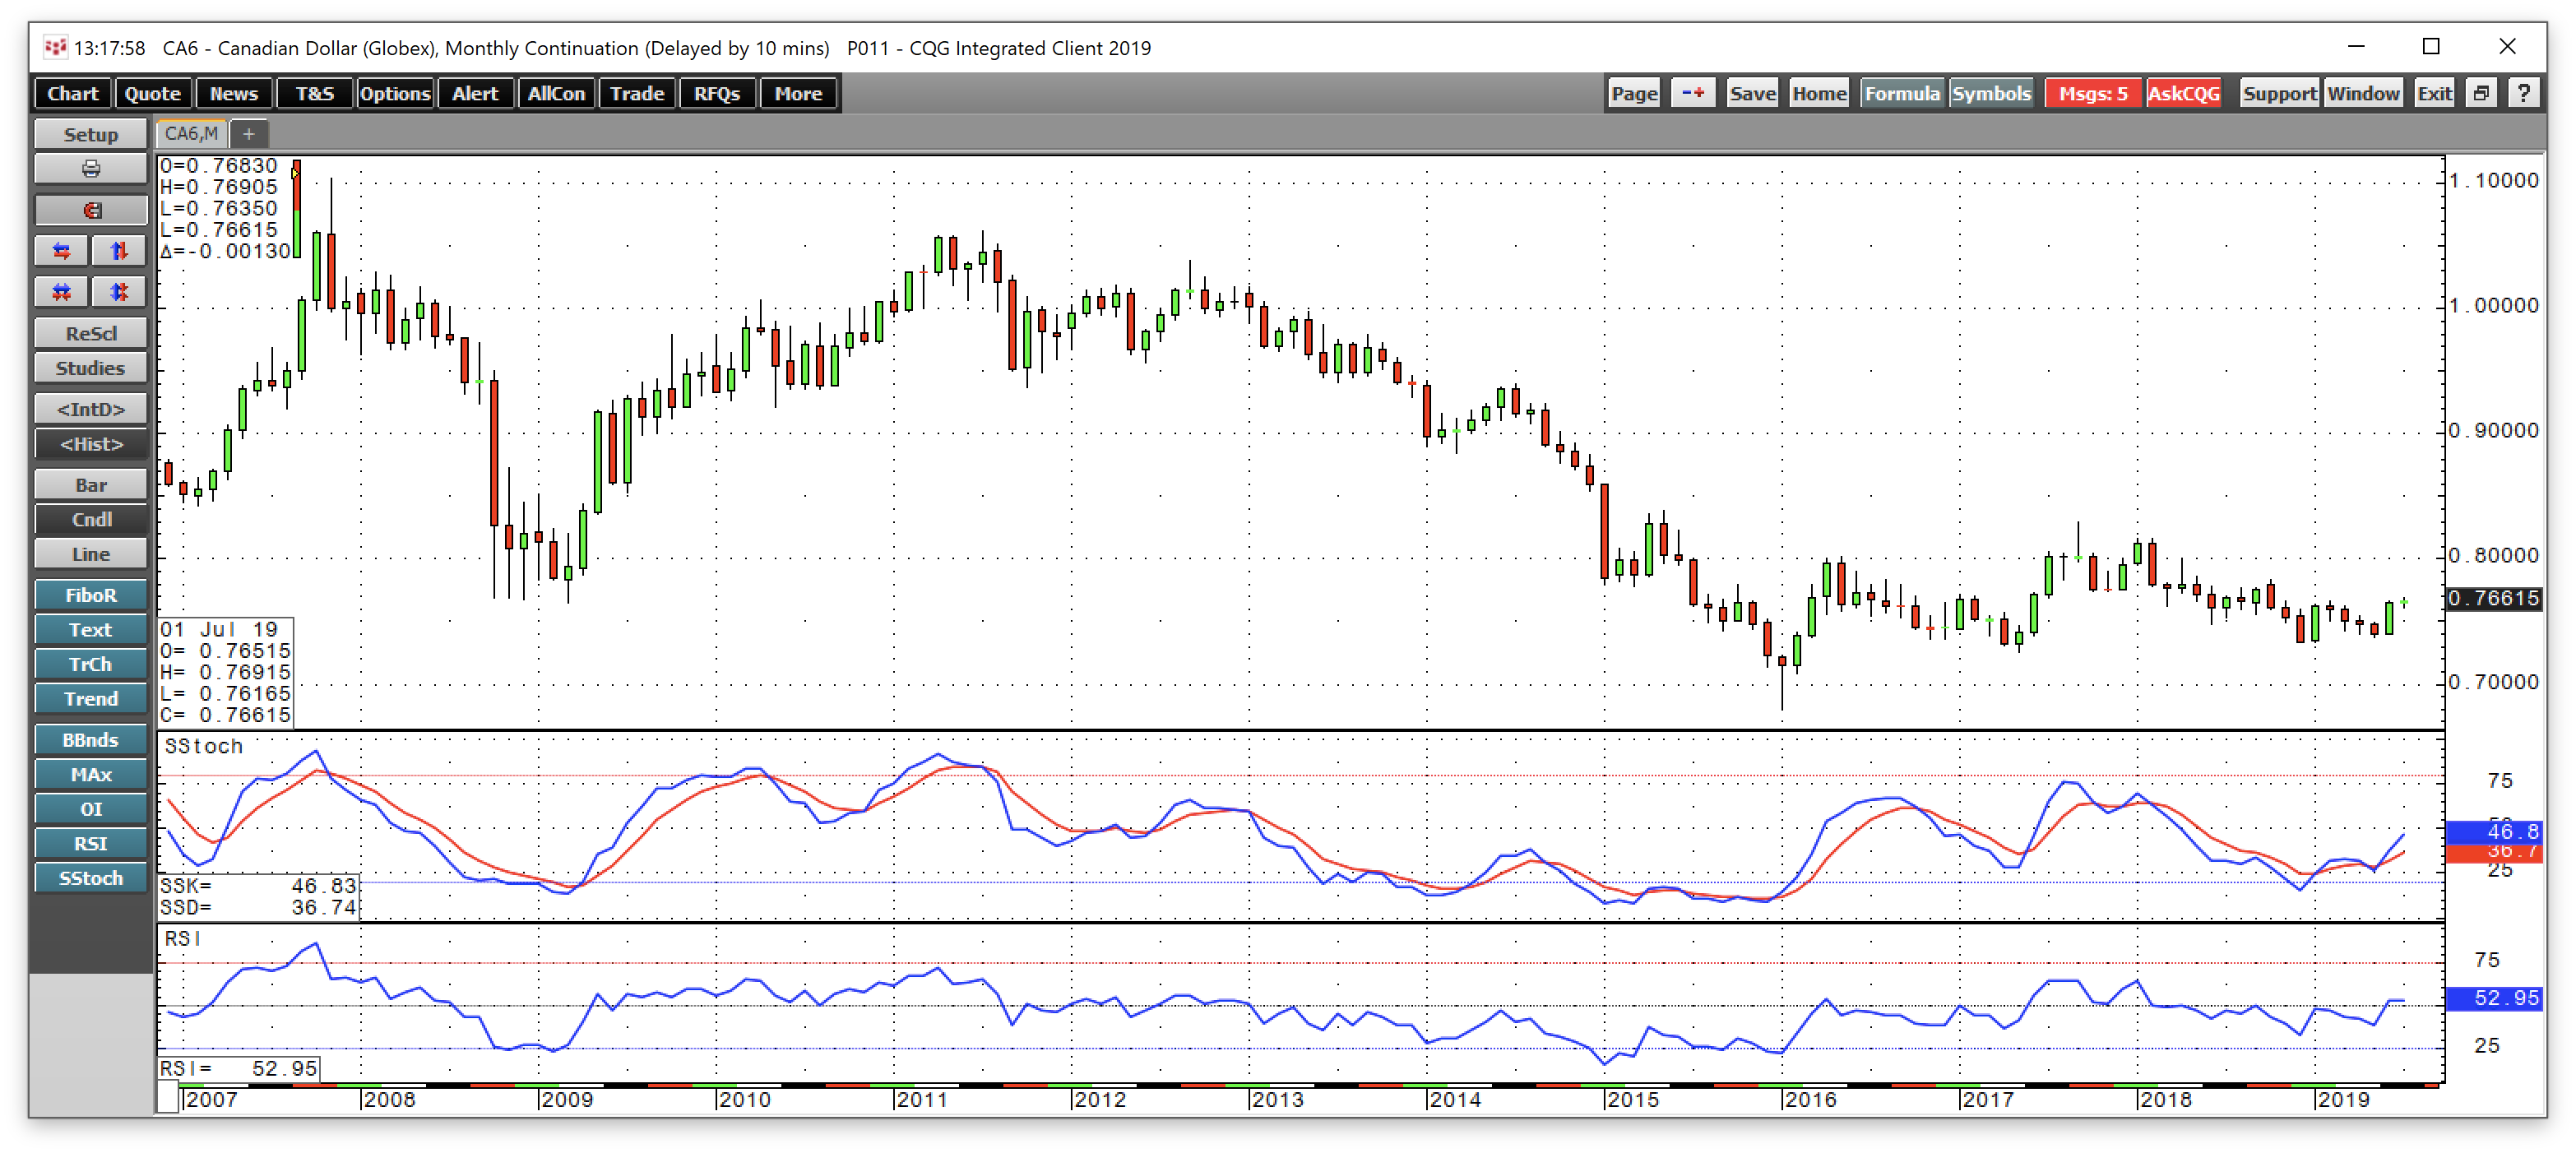
Task: Click the 1.10000 price axis label
Action: click(2494, 180)
